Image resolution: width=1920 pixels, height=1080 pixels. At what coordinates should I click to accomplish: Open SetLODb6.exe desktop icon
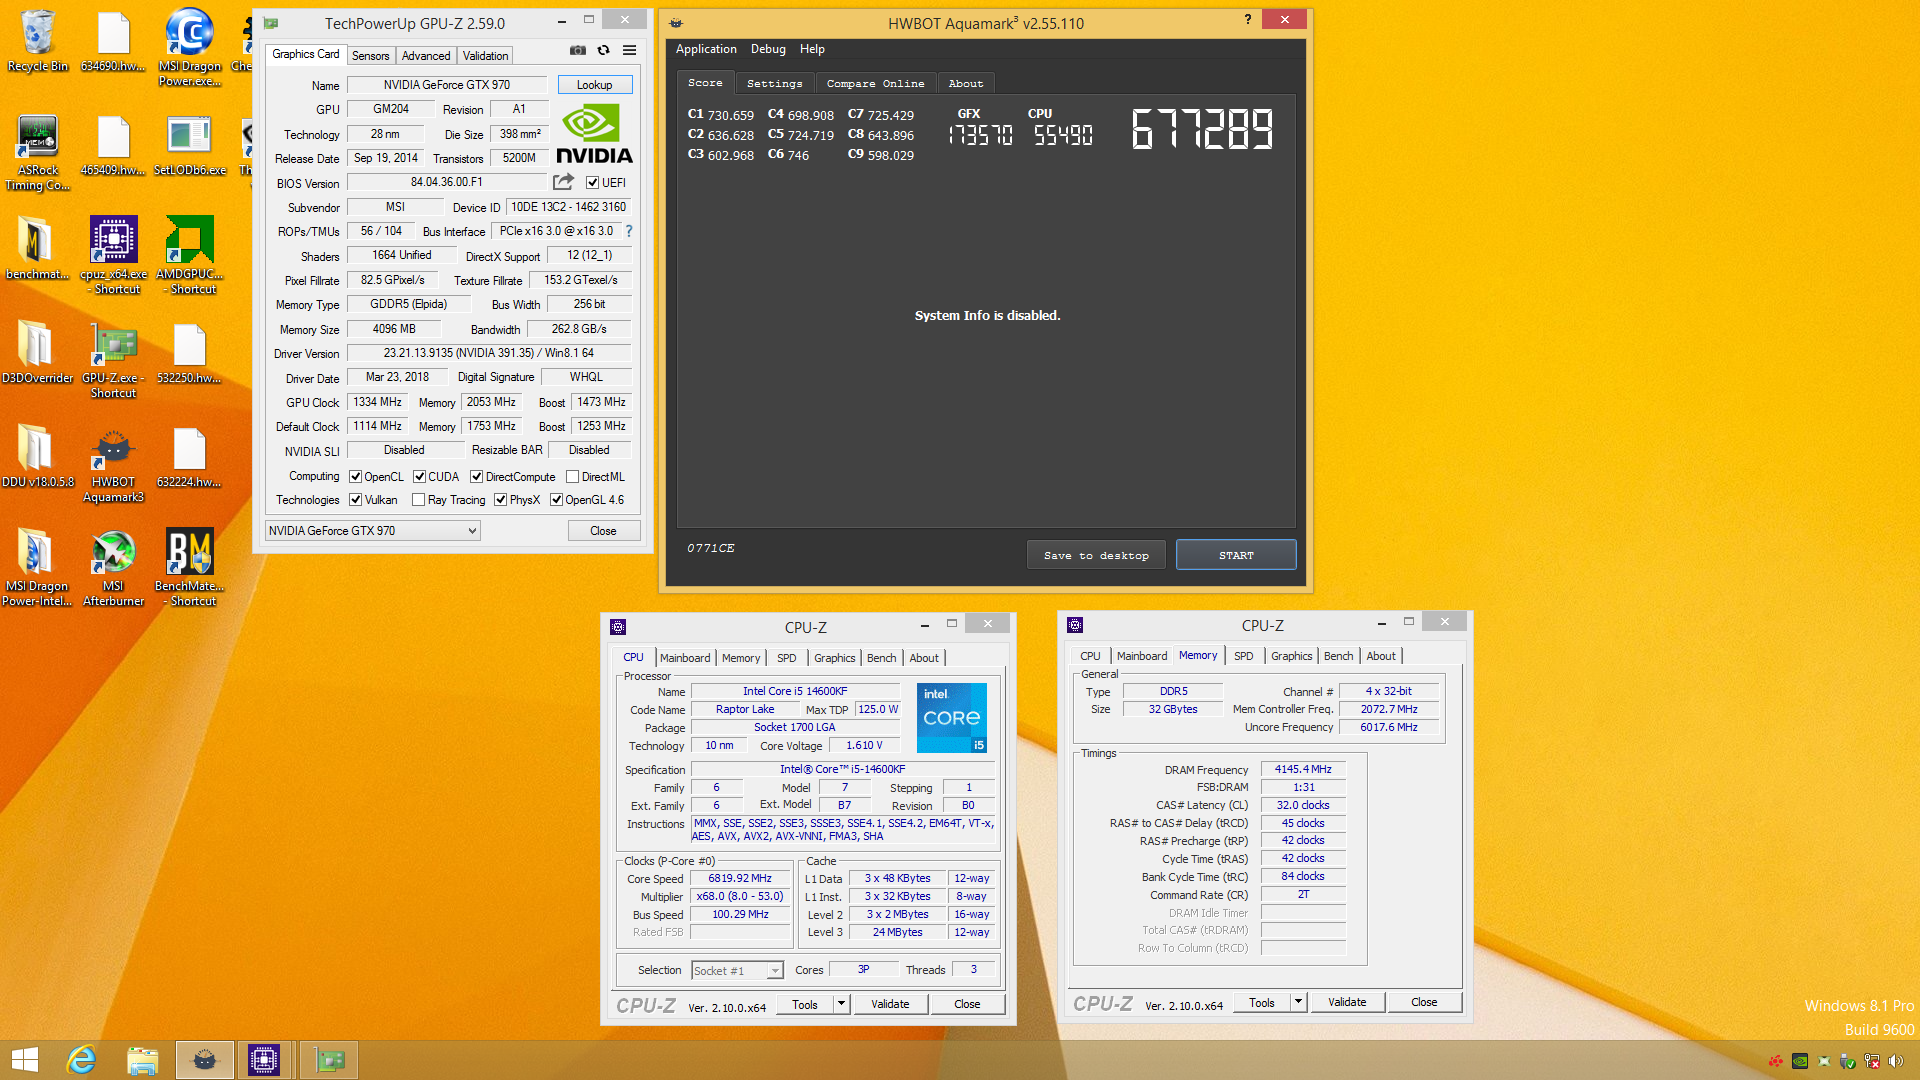189,145
